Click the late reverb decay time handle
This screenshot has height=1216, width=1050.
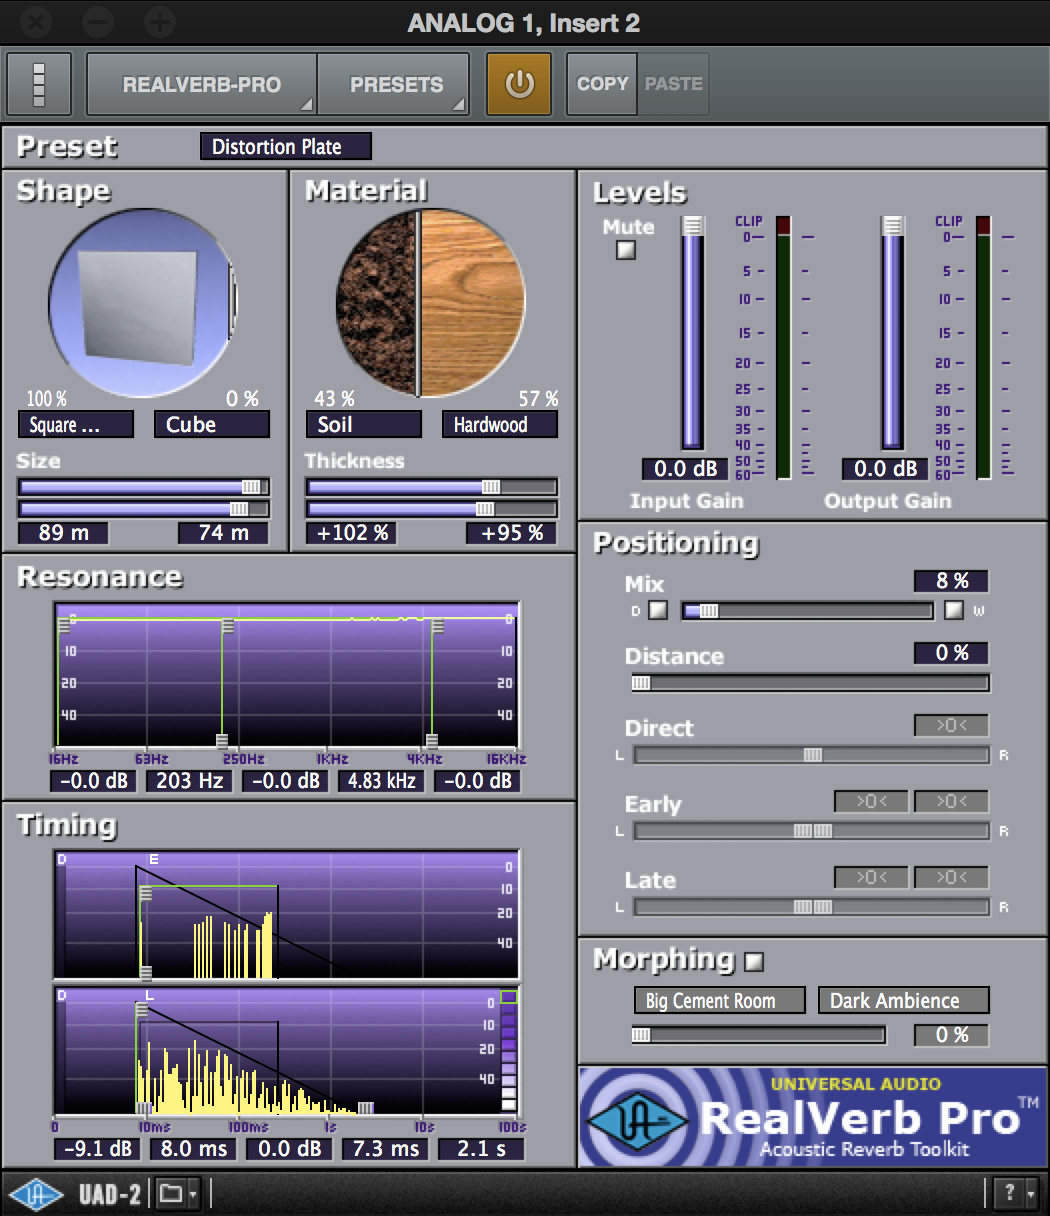click(x=366, y=1108)
